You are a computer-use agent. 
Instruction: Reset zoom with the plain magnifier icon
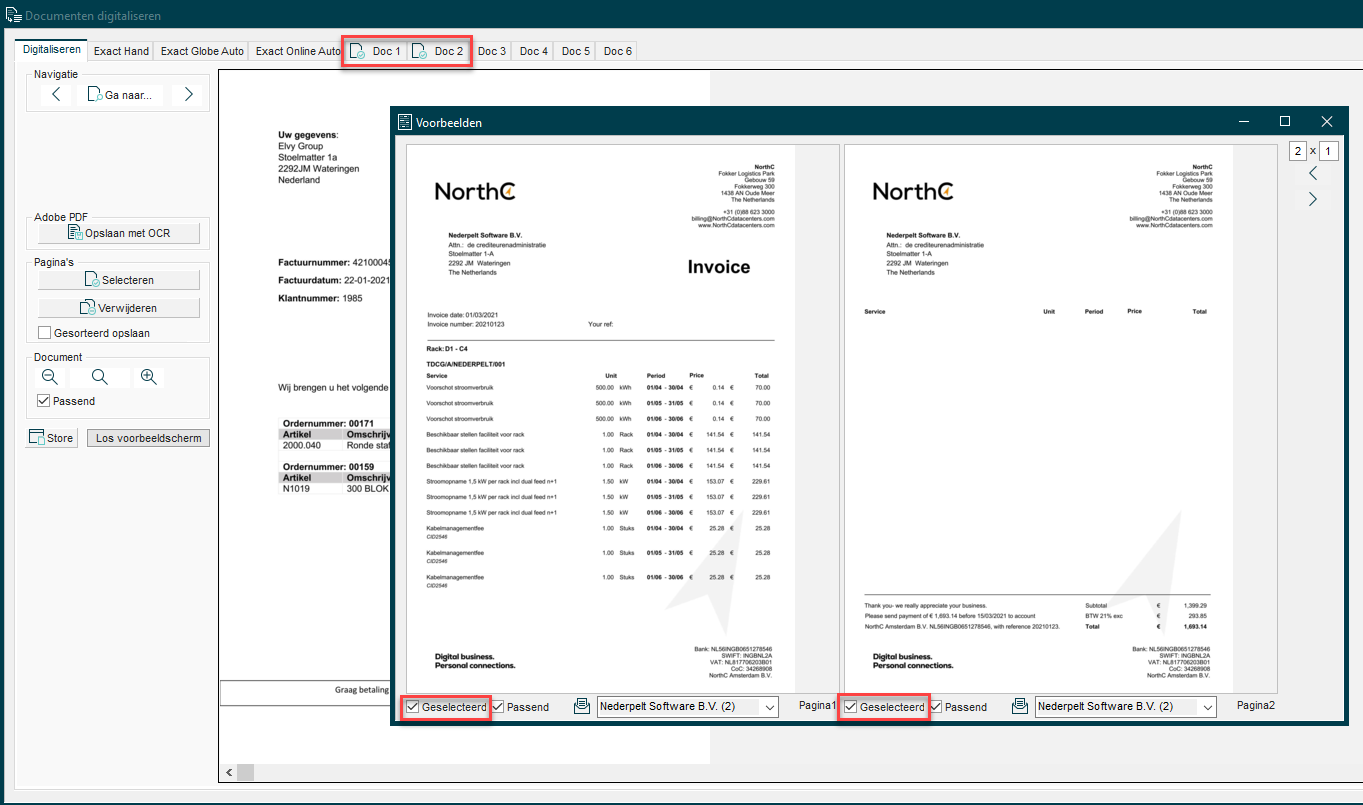pos(99,377)
